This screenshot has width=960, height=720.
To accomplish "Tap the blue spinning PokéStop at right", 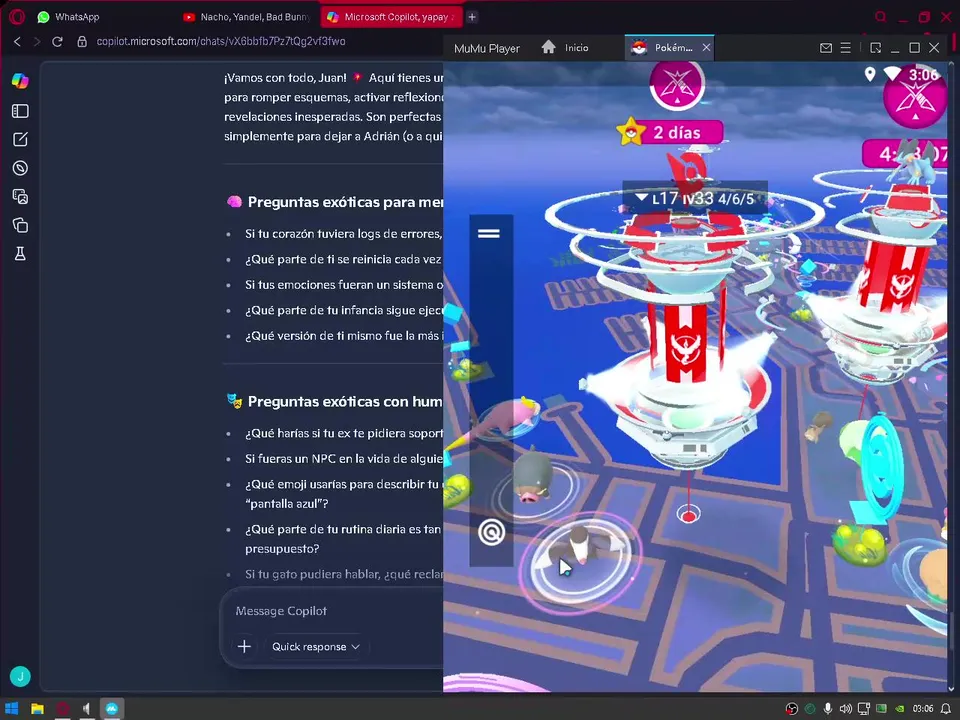I will (880, 468).
